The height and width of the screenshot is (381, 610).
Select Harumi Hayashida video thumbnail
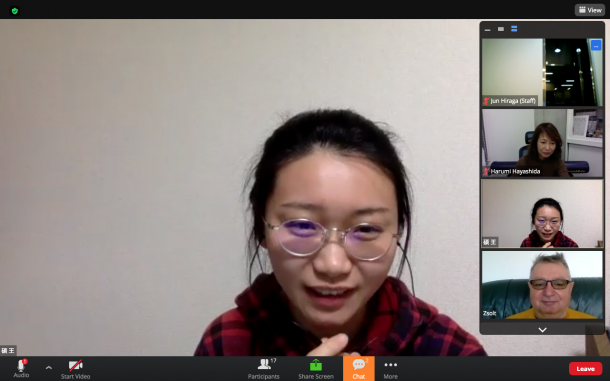click(542, 143)
